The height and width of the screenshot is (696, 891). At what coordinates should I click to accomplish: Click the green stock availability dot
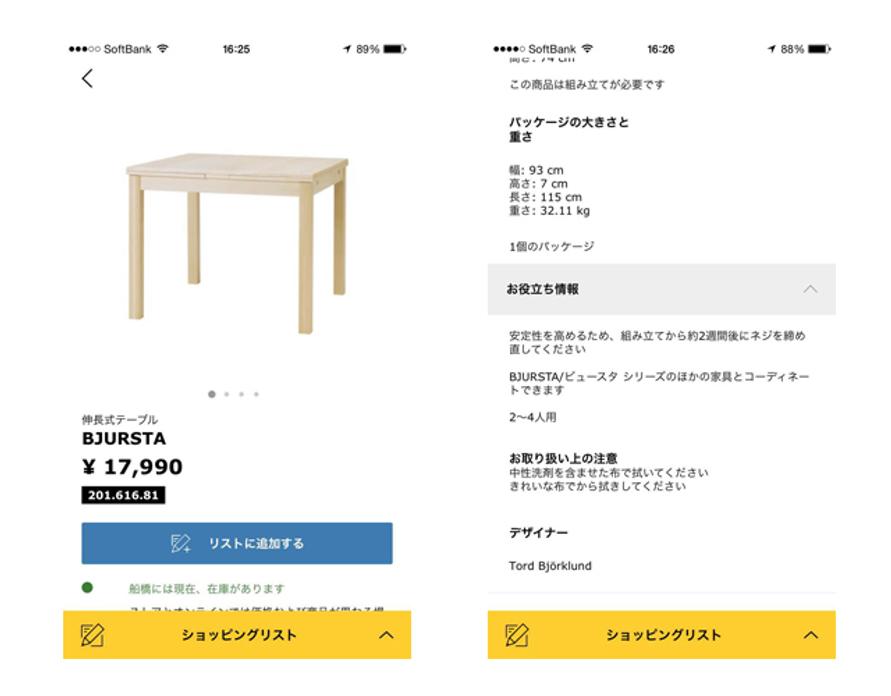point(88,588)
